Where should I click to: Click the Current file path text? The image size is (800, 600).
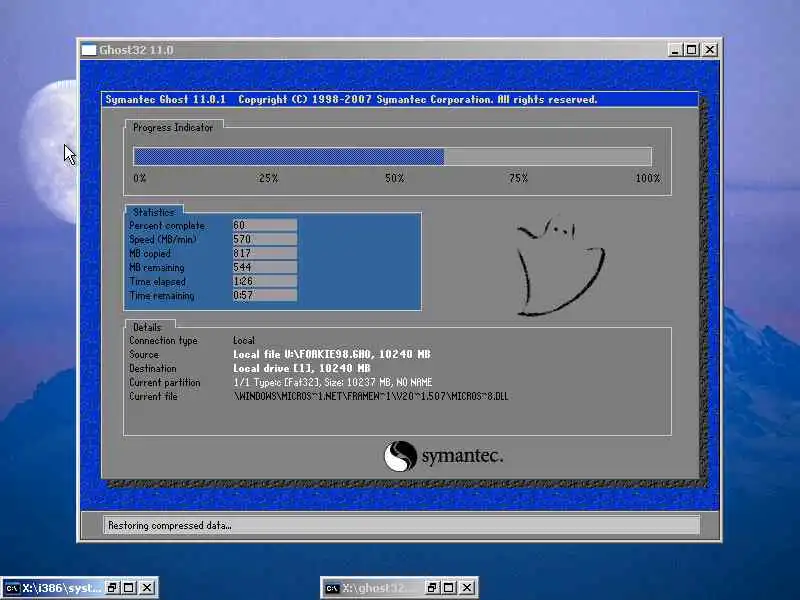tap(371, 396)
